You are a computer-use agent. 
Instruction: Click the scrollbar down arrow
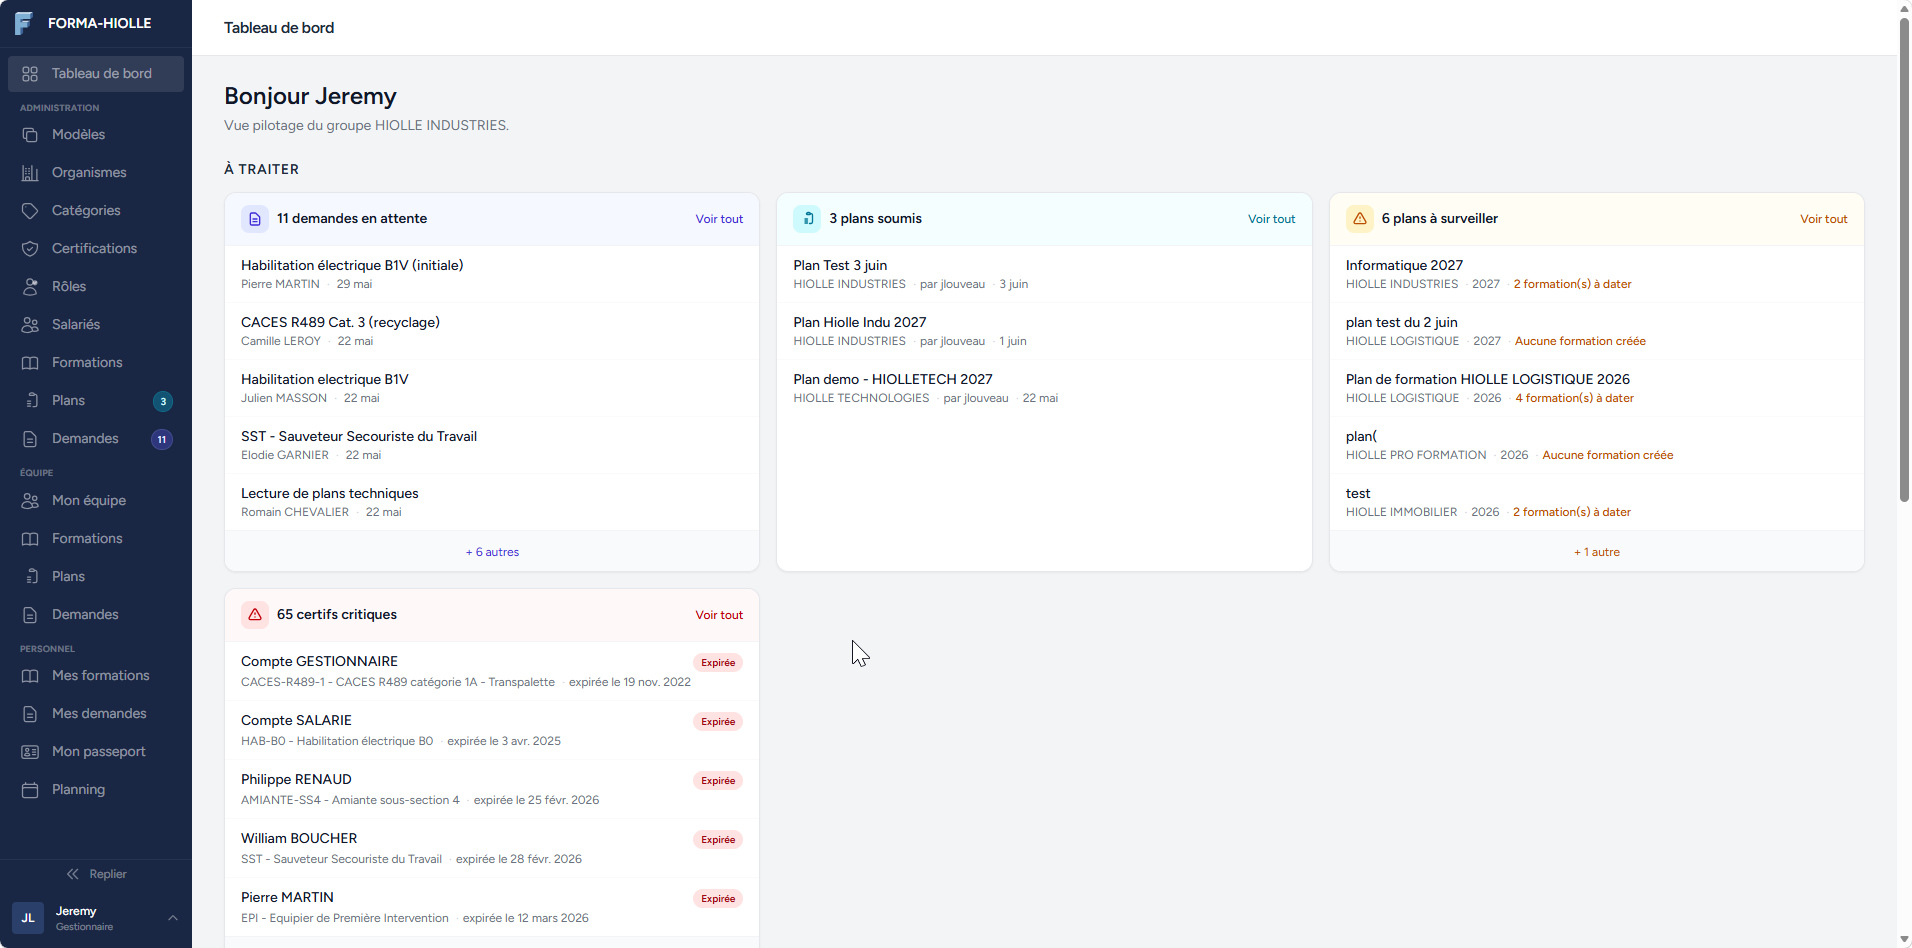click(x=1904, y=940)
